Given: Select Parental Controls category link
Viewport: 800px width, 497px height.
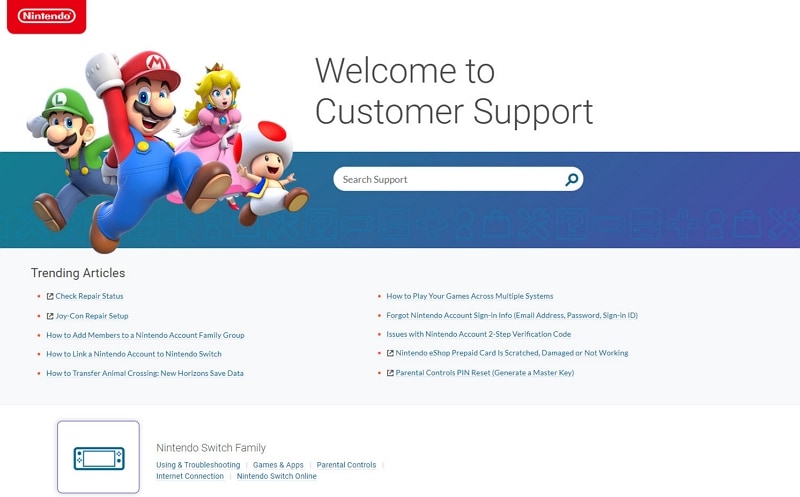Looking at the screenshot, I should [x=346, y=465].
